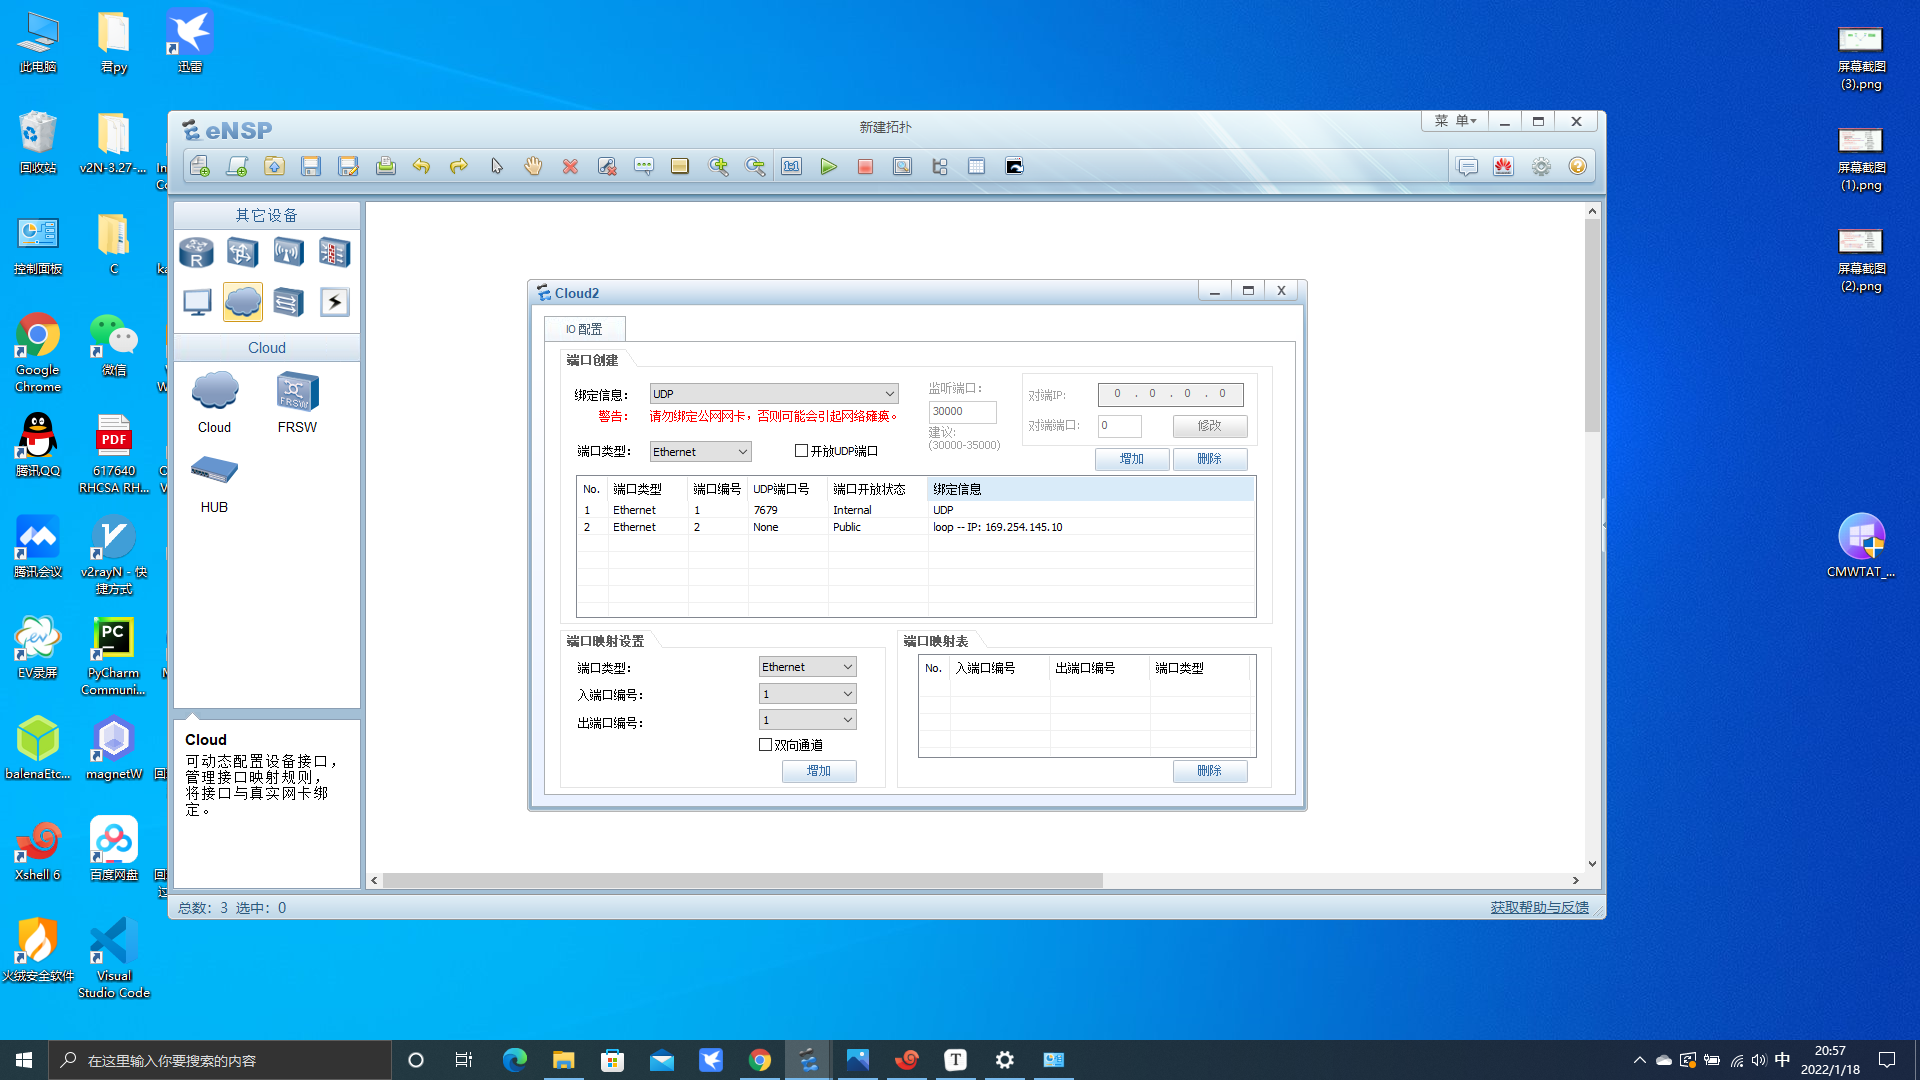Click 删除 button in port creation
Viewport: 1920px width, 1080px height.
click(x=1209, y=459)
